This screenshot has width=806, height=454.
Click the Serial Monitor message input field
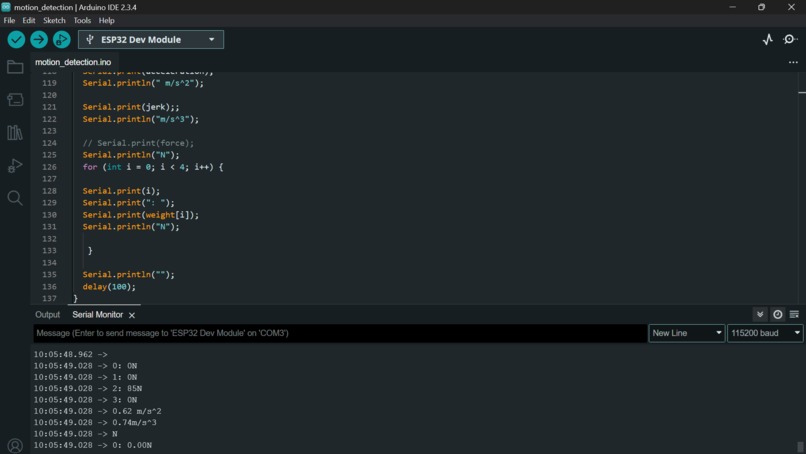click(340, 333)
